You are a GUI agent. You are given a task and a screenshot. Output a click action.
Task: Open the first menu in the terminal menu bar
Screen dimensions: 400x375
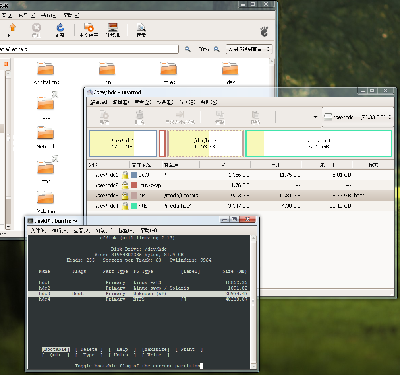click(x=38, y=230)
